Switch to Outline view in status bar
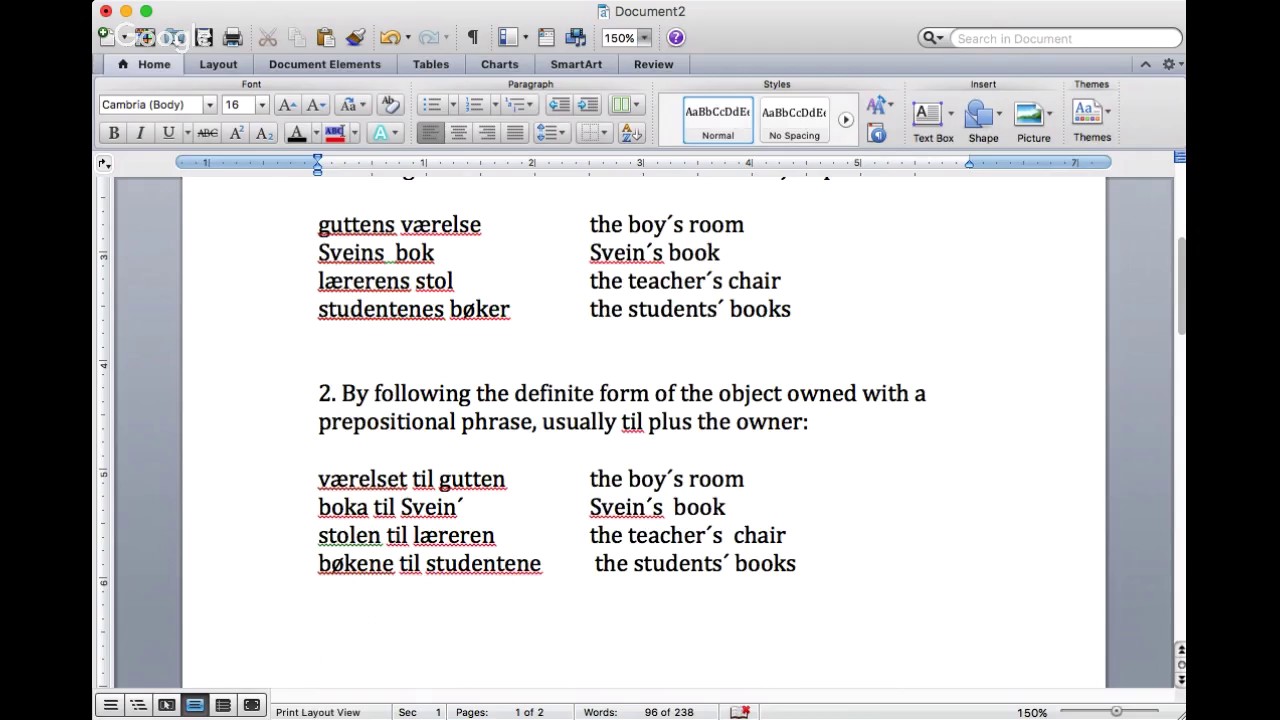 click(139, 705)
